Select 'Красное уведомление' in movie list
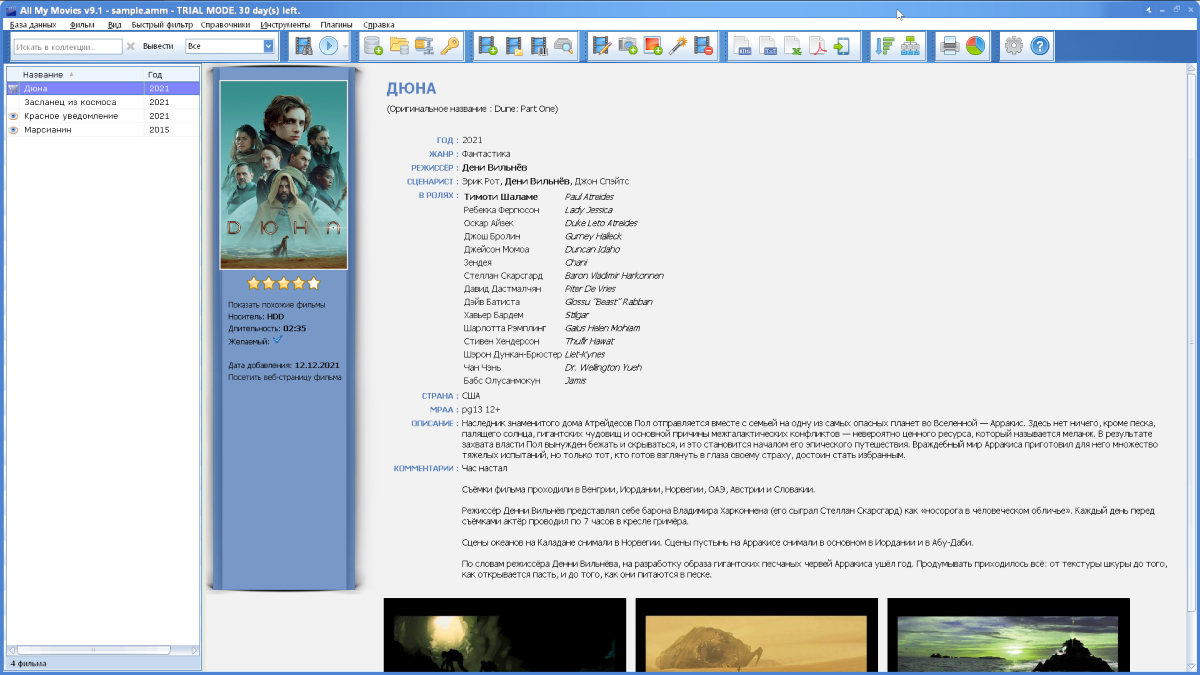This screenshot has width=1200, height=675. (x=104, y=116)
